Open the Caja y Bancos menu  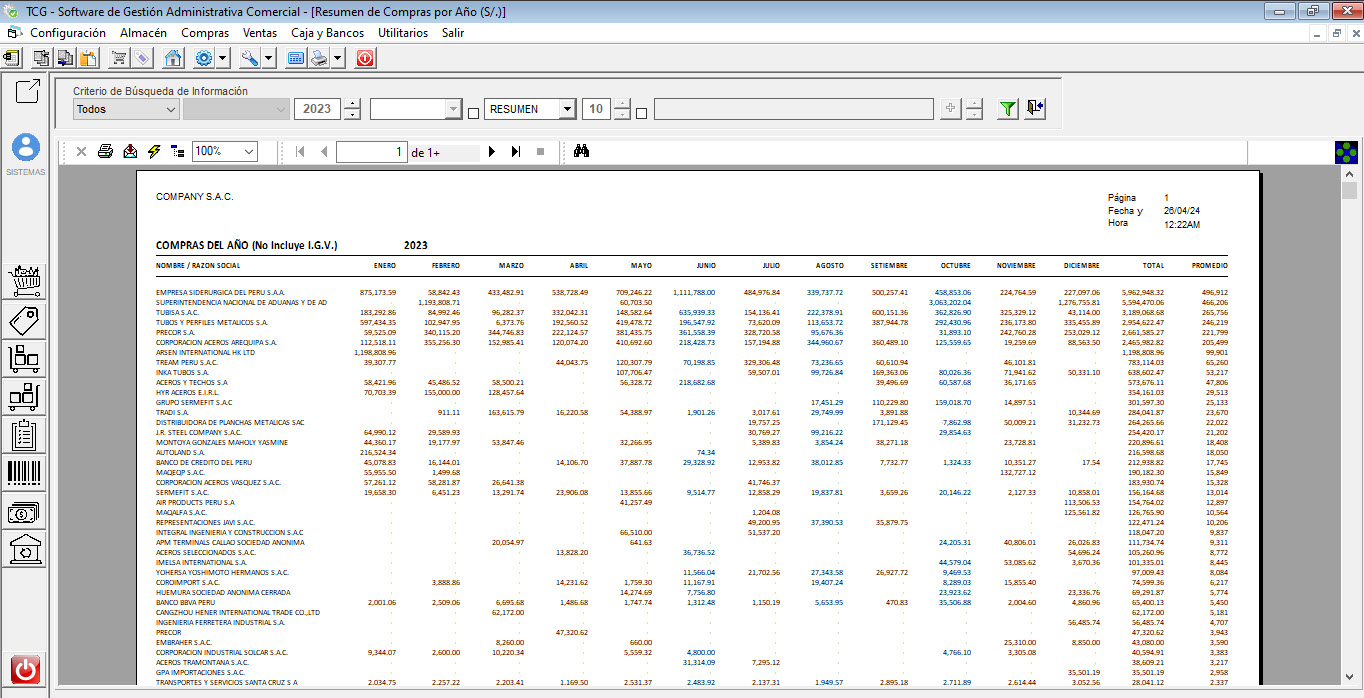[x=327, y=33]
